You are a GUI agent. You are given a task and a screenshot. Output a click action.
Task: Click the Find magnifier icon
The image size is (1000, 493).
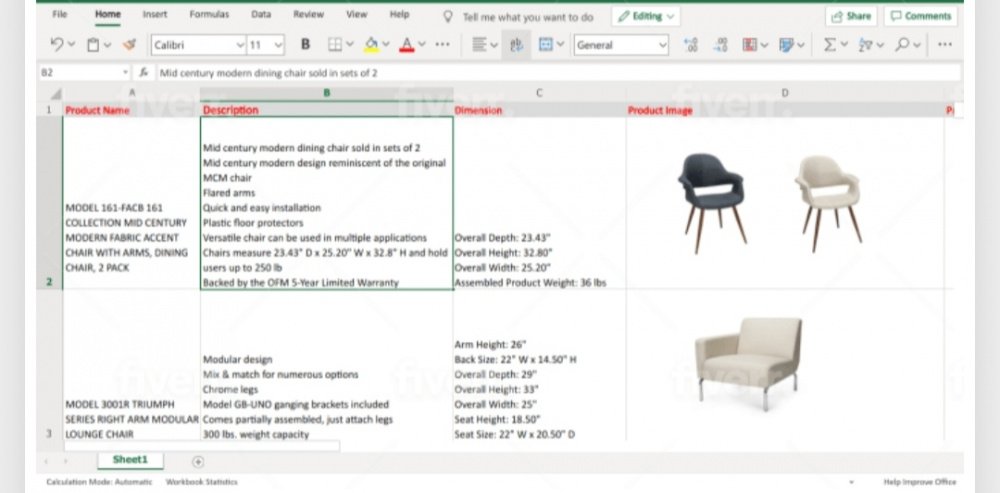point(903,45)
